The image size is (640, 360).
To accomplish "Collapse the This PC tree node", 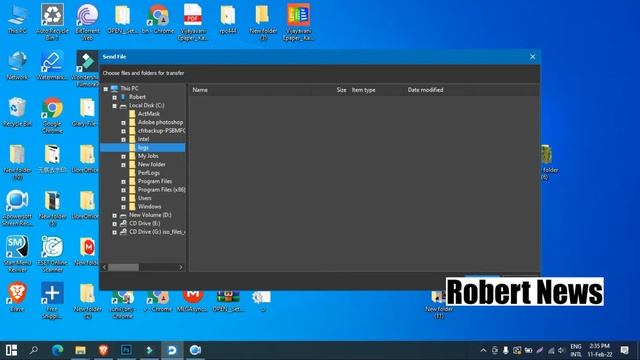I will coord(106,89).
